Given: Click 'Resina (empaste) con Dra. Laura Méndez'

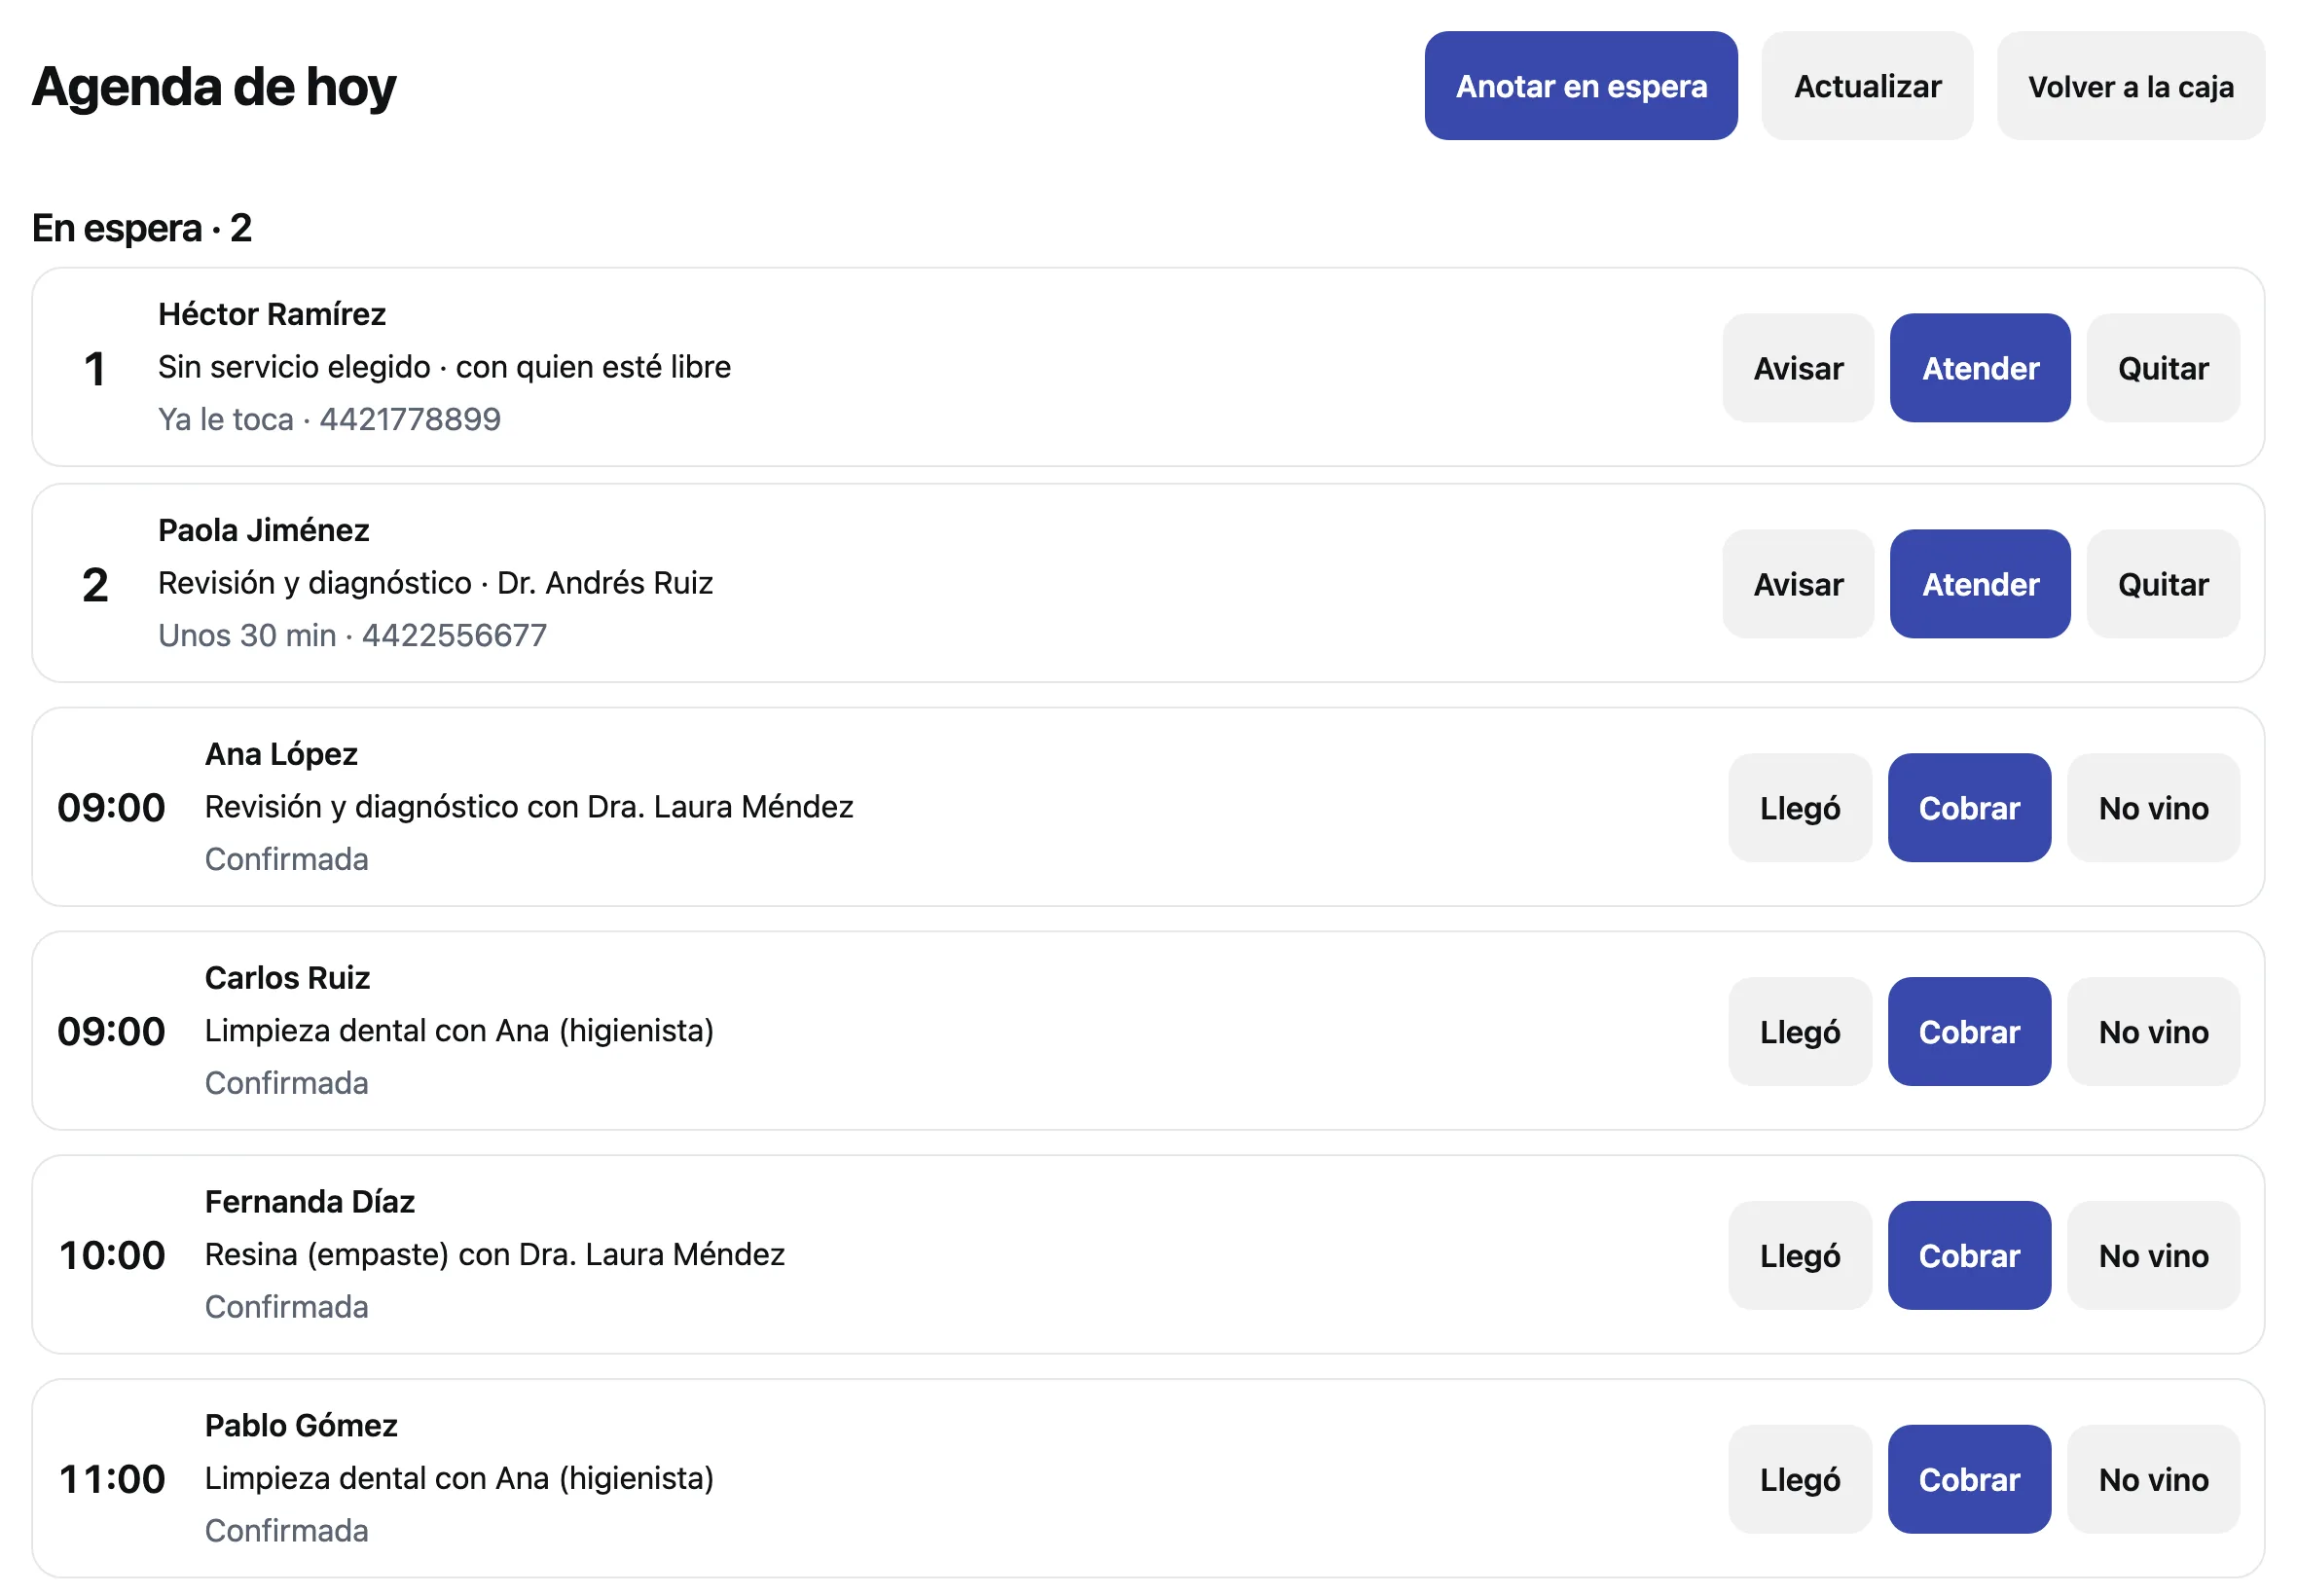Looking at the screenshot, I should click(x=495, y=1255).
